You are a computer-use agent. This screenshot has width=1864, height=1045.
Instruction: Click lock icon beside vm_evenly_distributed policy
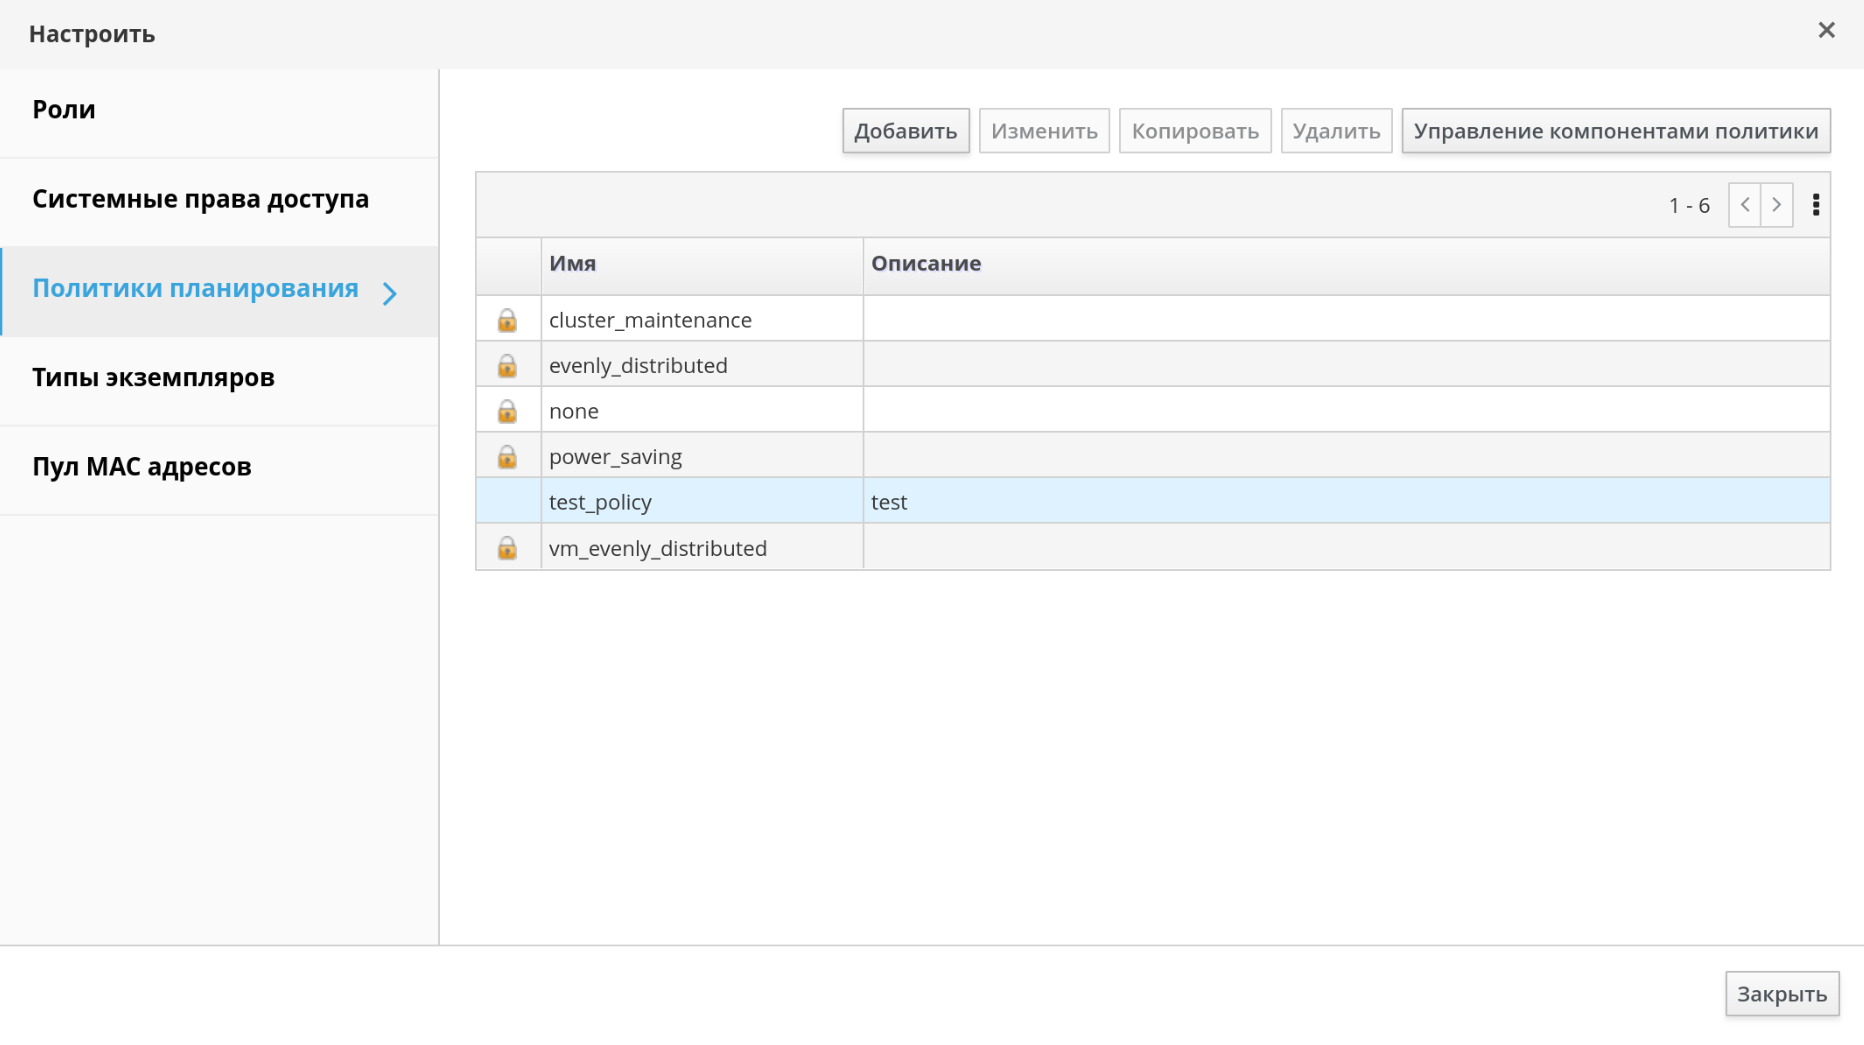coord(507,548)
